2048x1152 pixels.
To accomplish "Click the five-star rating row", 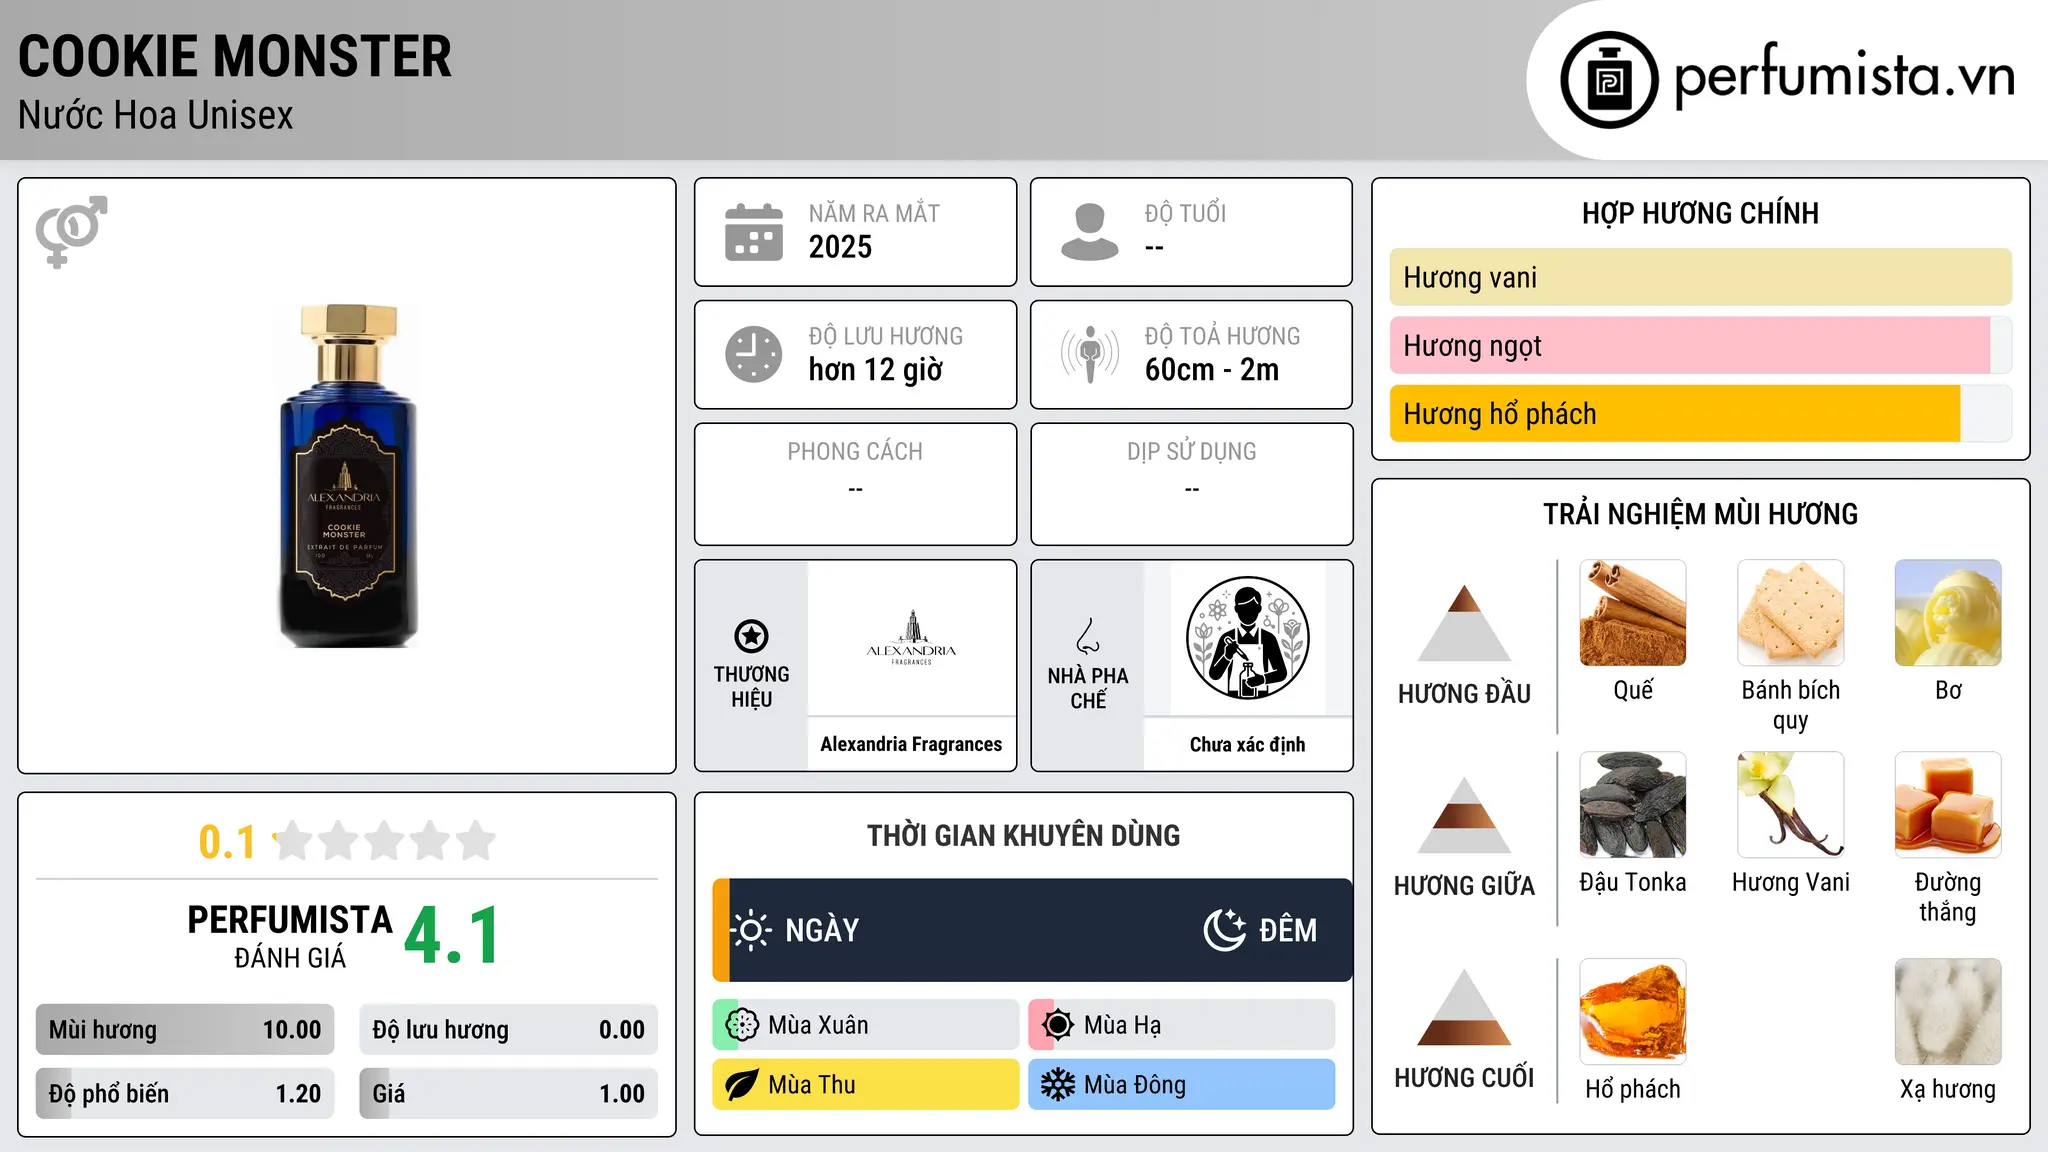I will (x=385, y=841).
